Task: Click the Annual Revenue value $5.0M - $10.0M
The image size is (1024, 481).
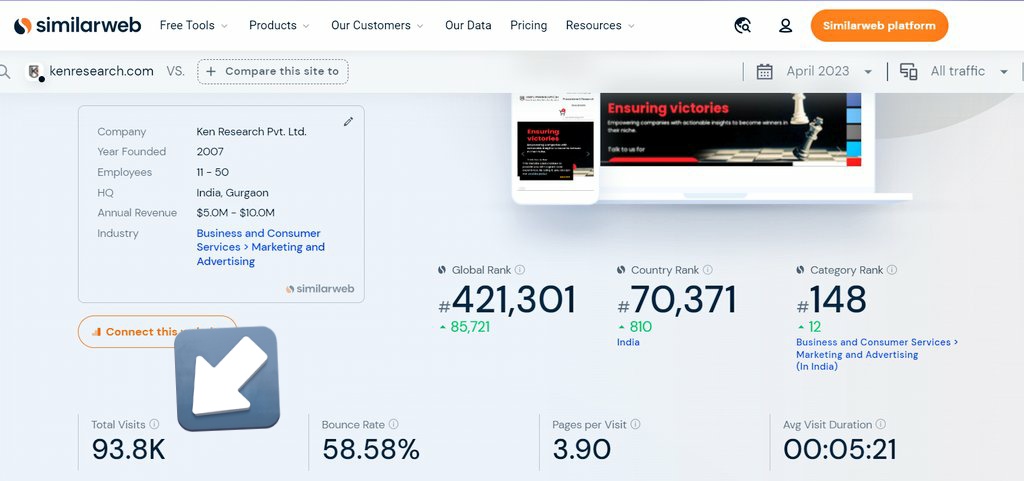Action: click(x=236, y=213)
